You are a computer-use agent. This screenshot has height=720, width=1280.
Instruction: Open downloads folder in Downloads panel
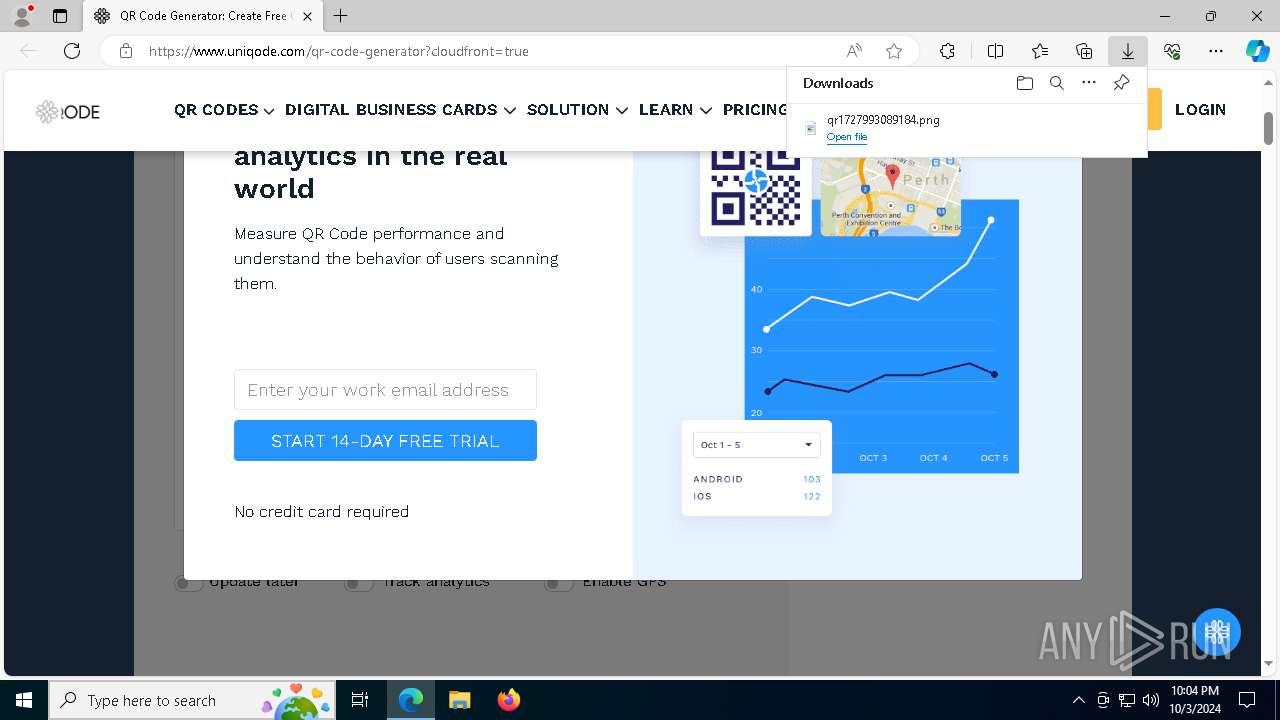pos(1024,83)
